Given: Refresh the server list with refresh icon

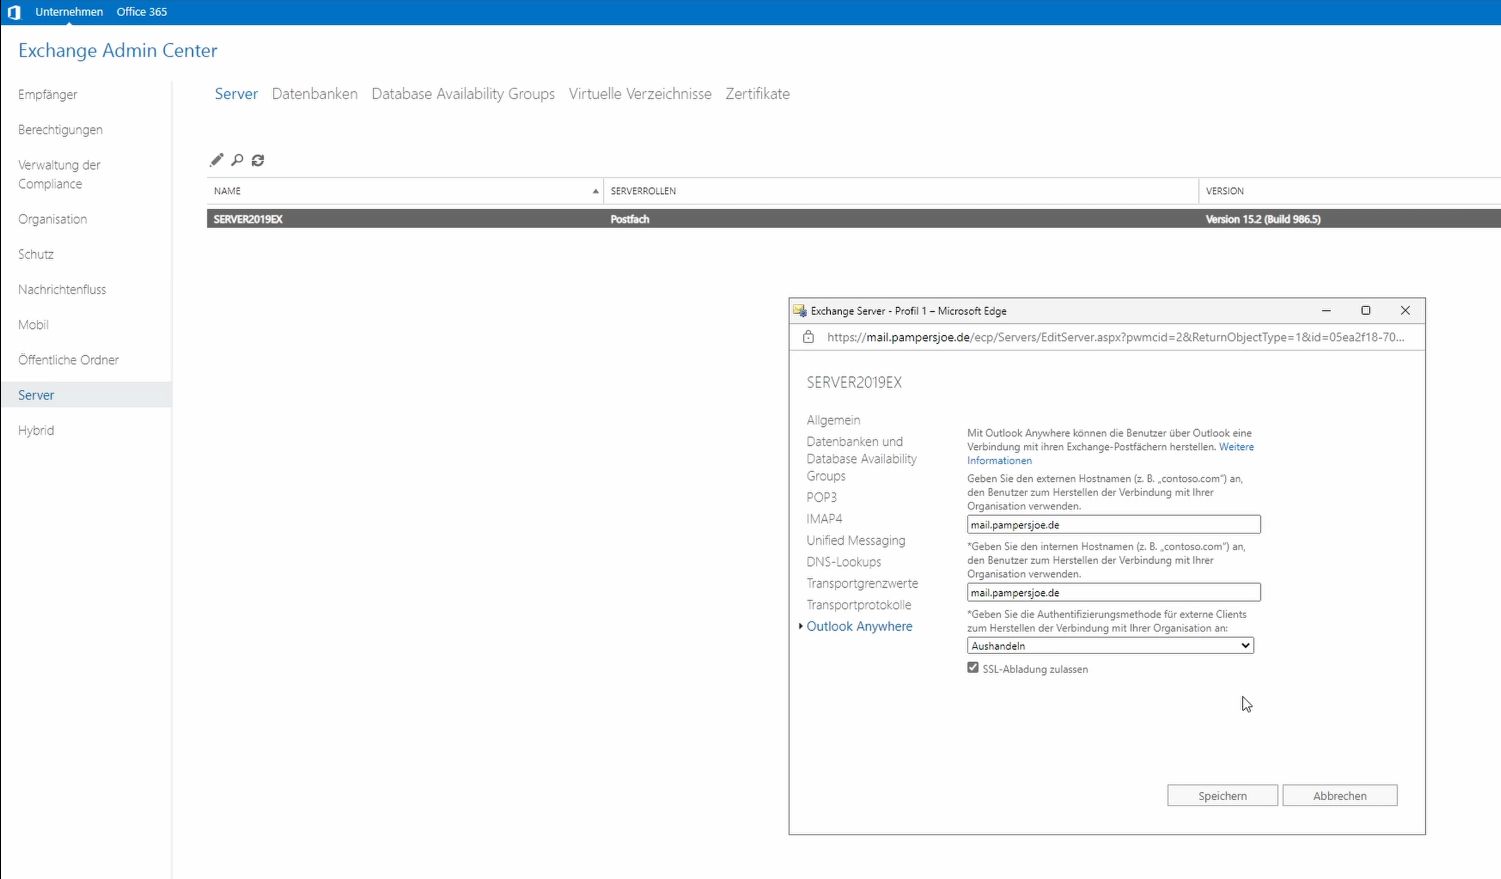Looking at the screenshot, I should click(258, 160).
